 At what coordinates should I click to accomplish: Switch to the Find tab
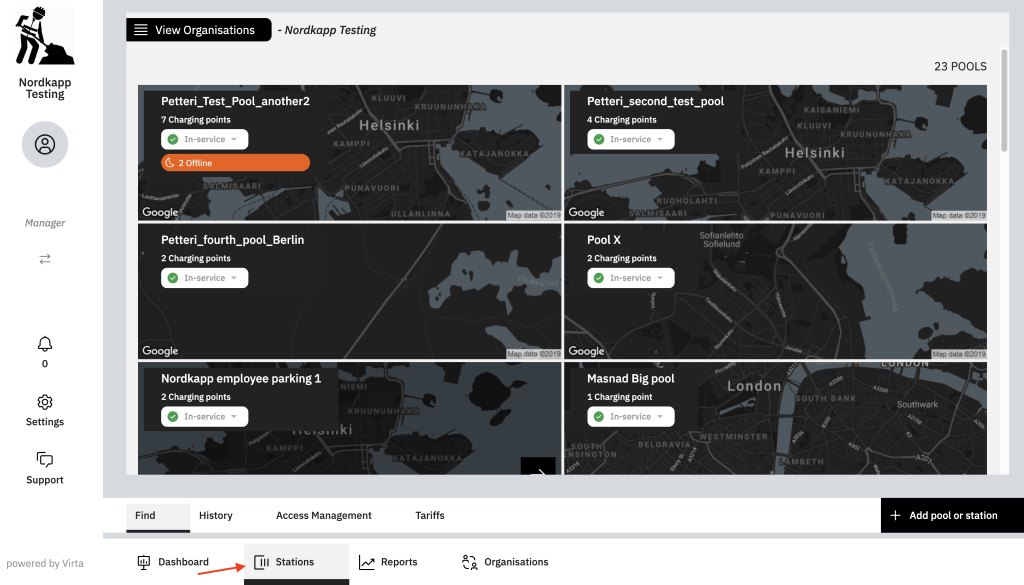click(x=158, y=516)
